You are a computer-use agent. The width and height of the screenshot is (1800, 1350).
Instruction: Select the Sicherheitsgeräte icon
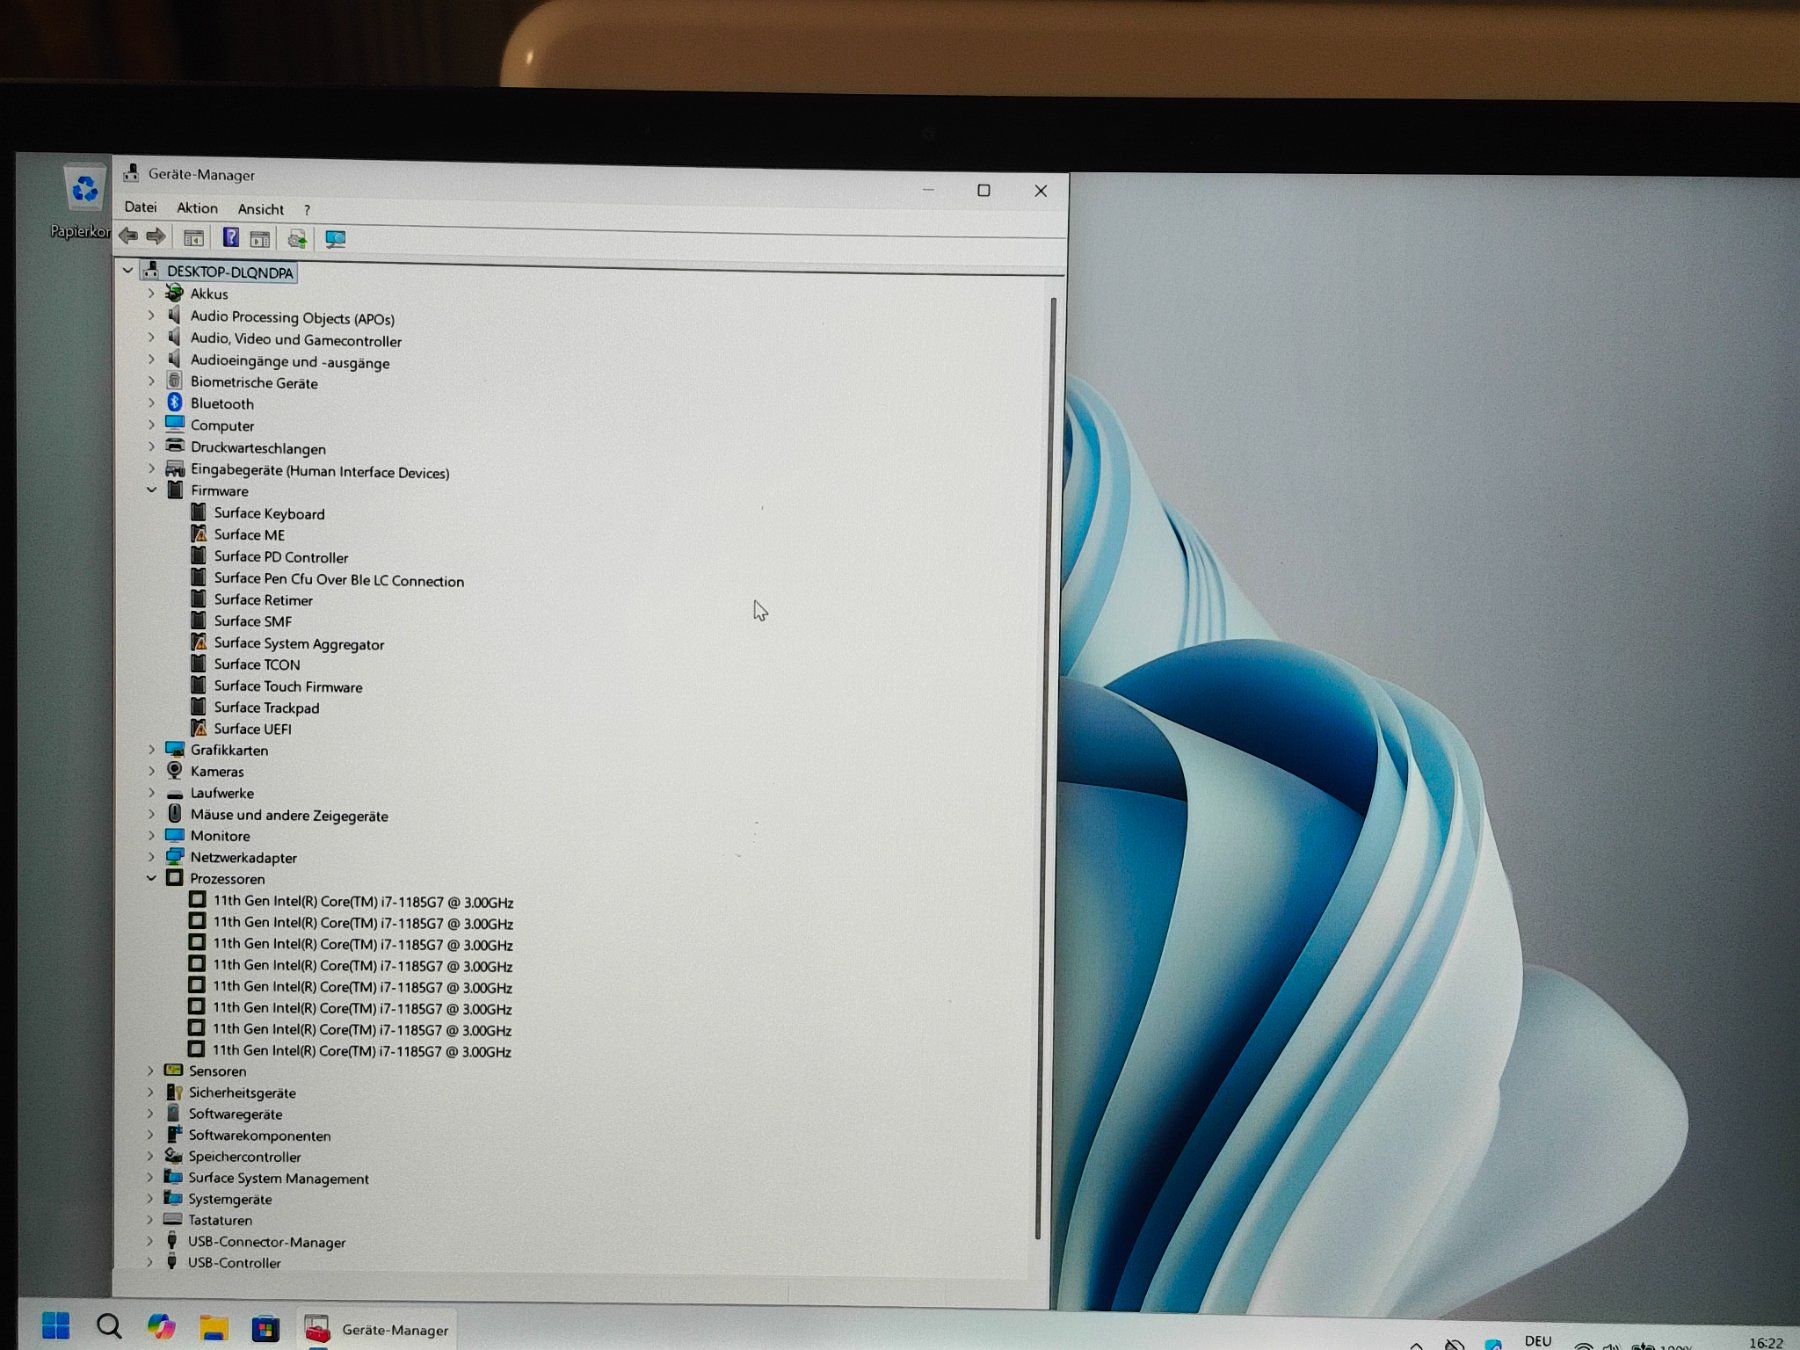[x=174, y=1092]
